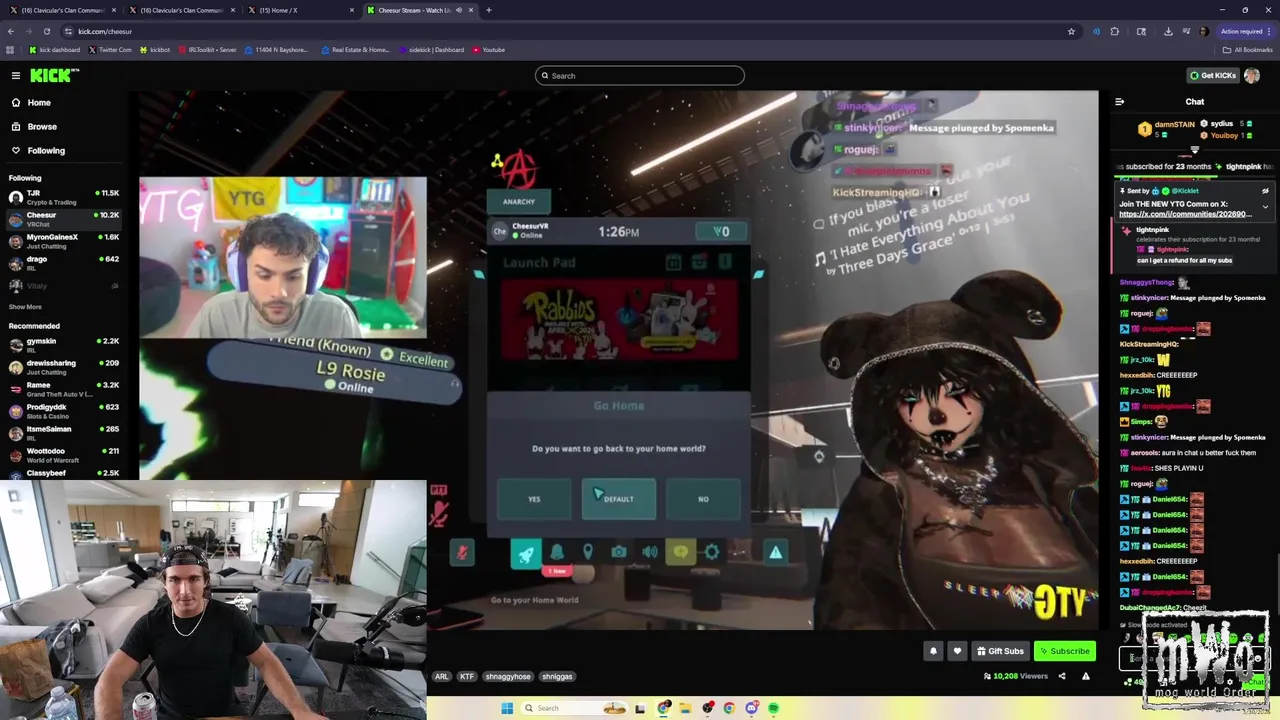Open VRChat notifications bell icon
This screenshot has width=1280, height=720.
point(557,552)
